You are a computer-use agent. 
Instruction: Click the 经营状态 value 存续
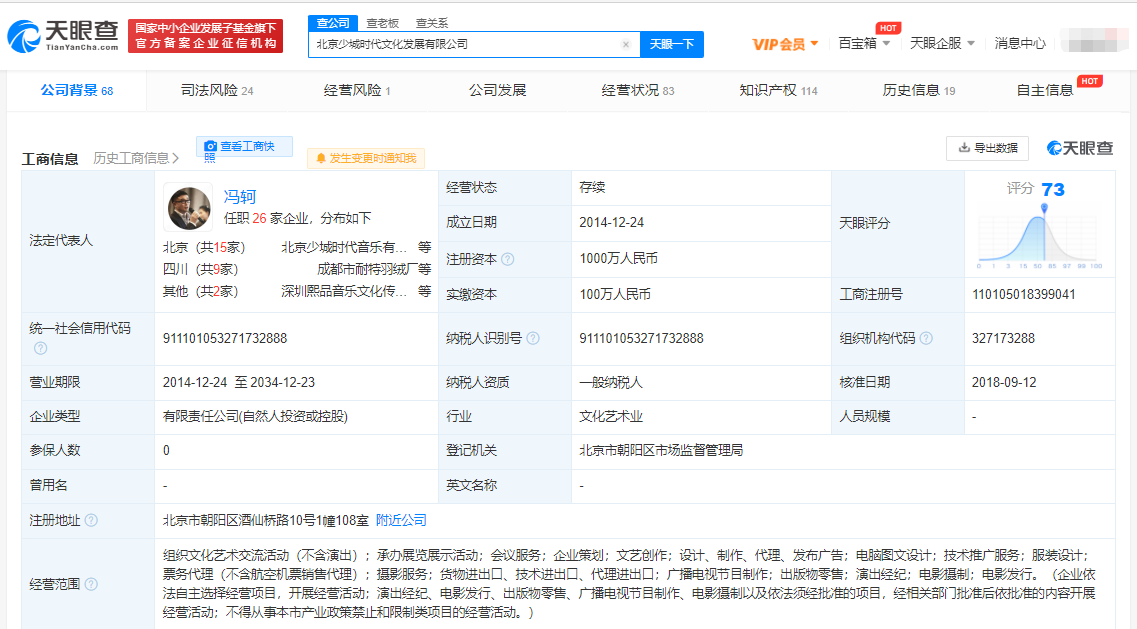tap(592, 187)
